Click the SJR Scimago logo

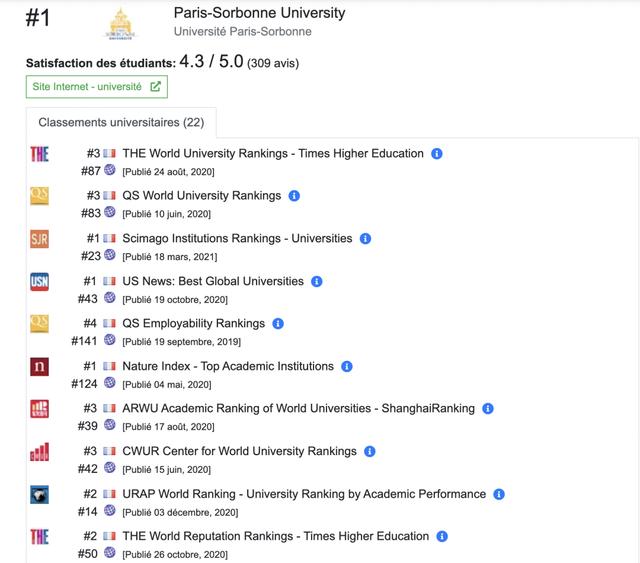pos(40,239)
